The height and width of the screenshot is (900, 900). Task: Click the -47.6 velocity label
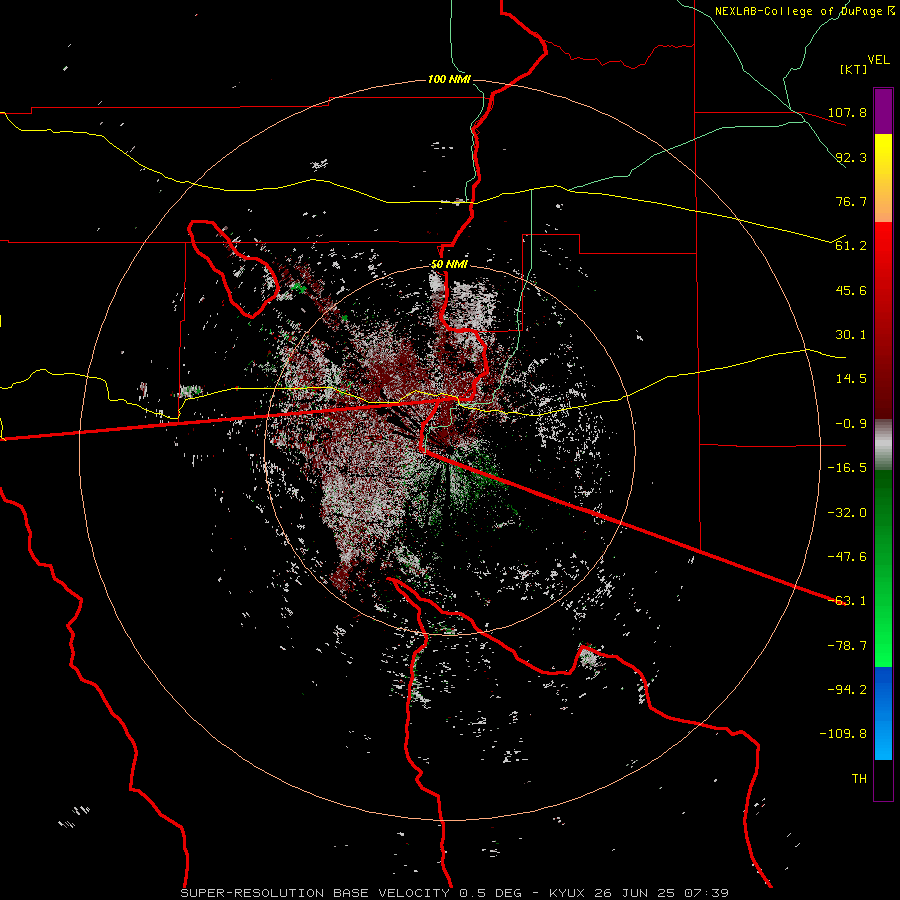coord(847,557)
